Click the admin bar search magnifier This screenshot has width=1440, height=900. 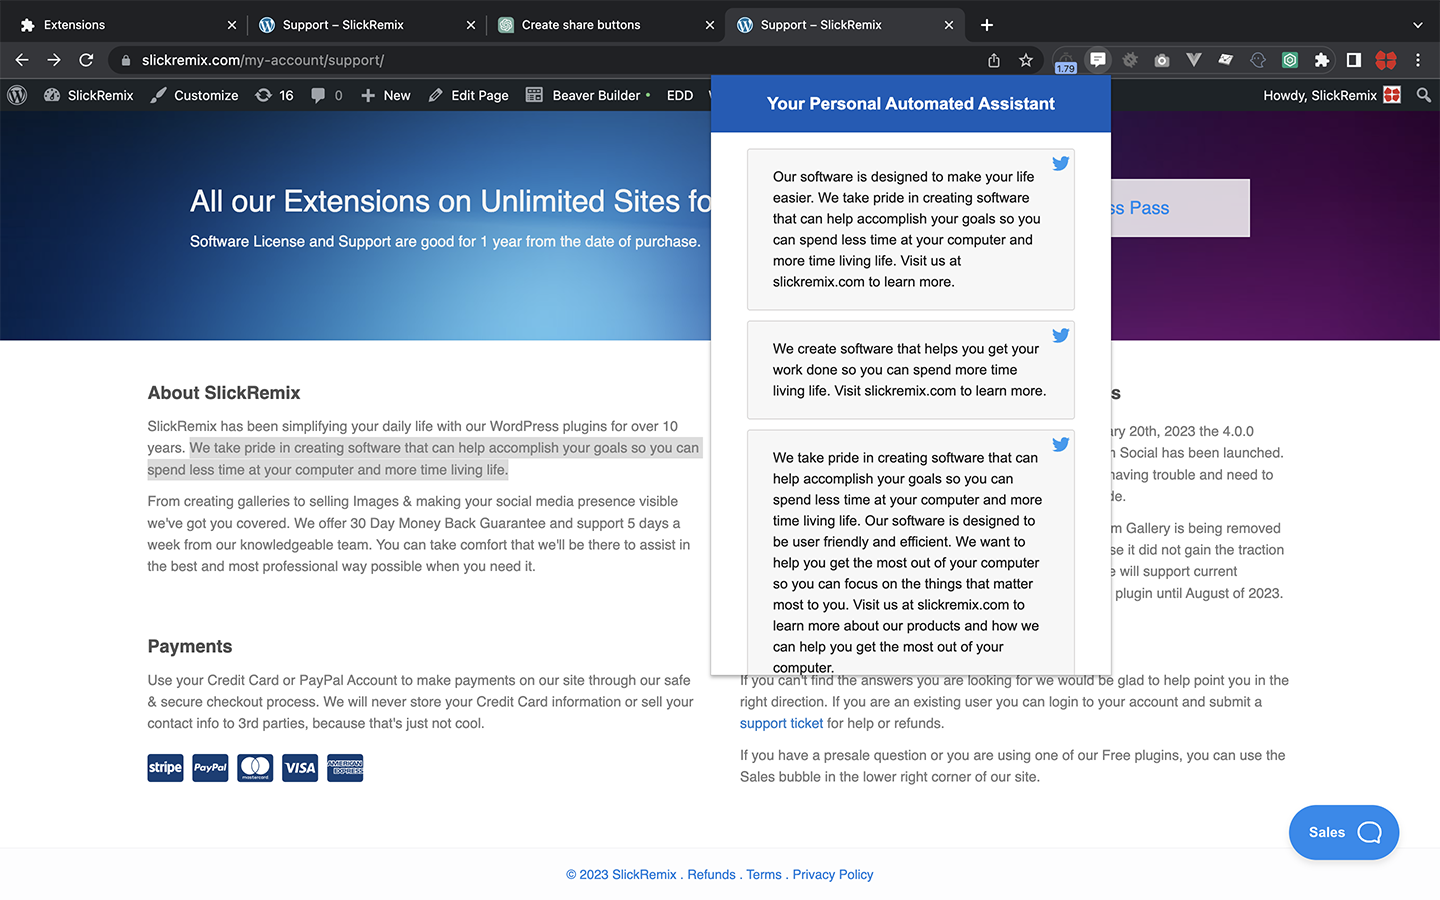(x=1424, y=95)
